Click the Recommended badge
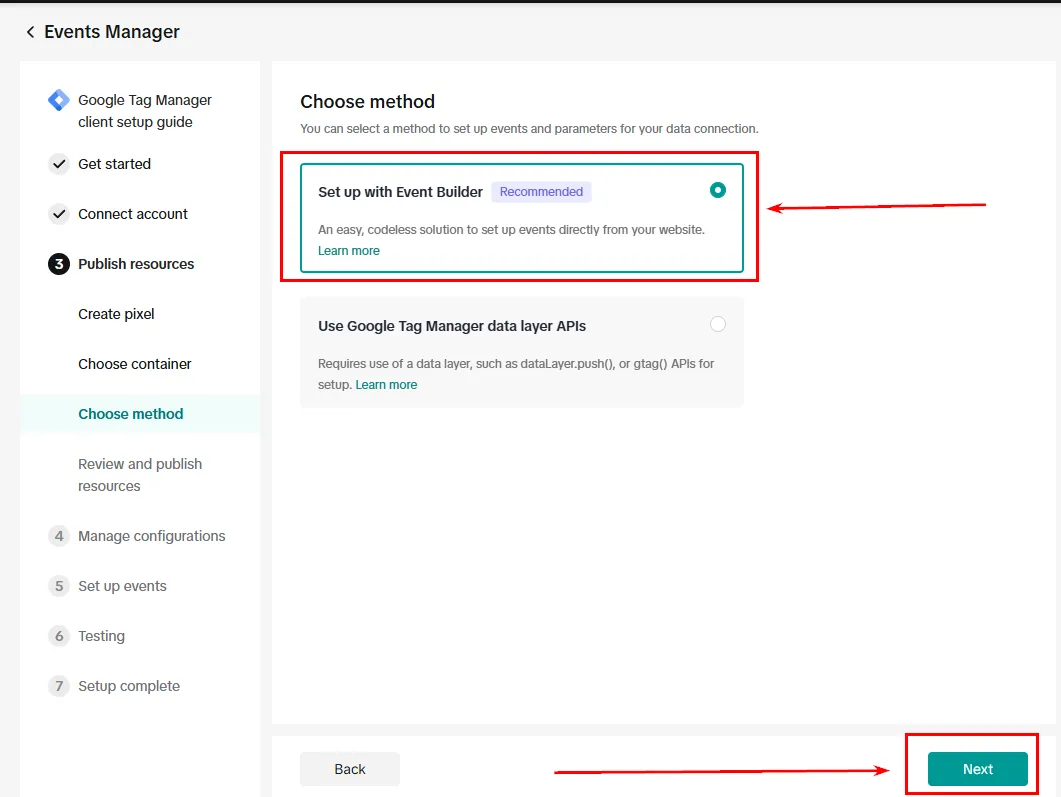This screenshot has width=1061, height=797. [541, 191]
